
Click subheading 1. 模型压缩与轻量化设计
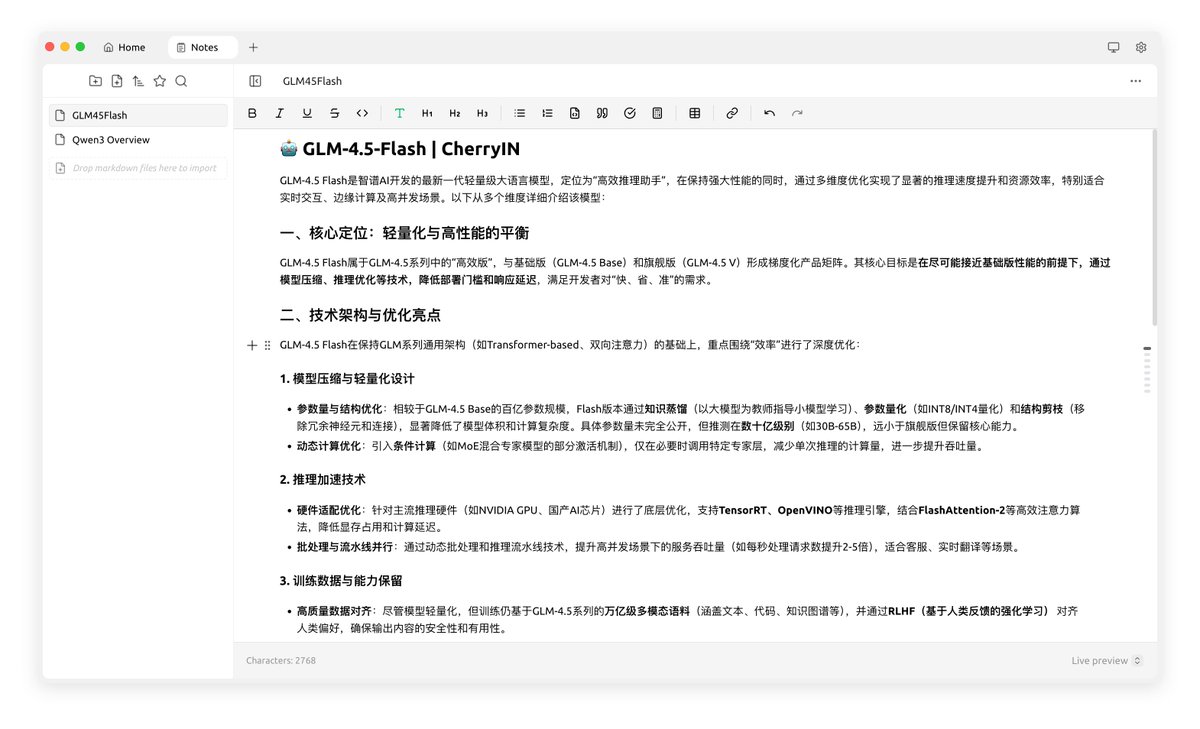pos(347,379)
